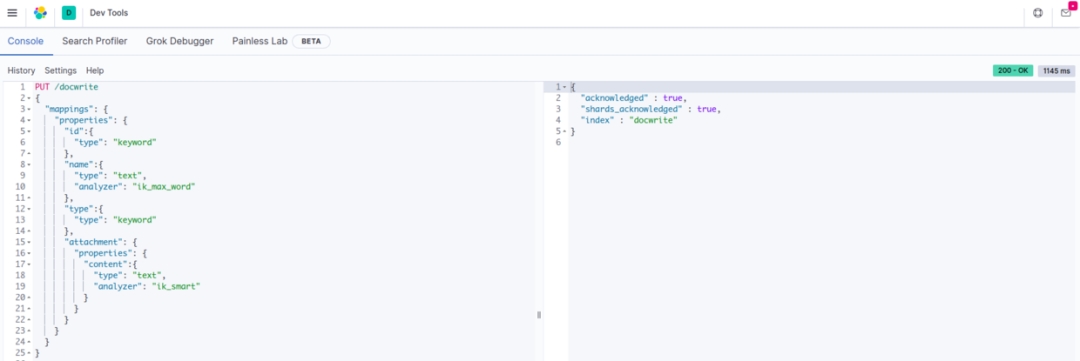Click the "attachment": { line in editor
The height and width of the screenshot is (361, 1080).
(x=101, y=242)
